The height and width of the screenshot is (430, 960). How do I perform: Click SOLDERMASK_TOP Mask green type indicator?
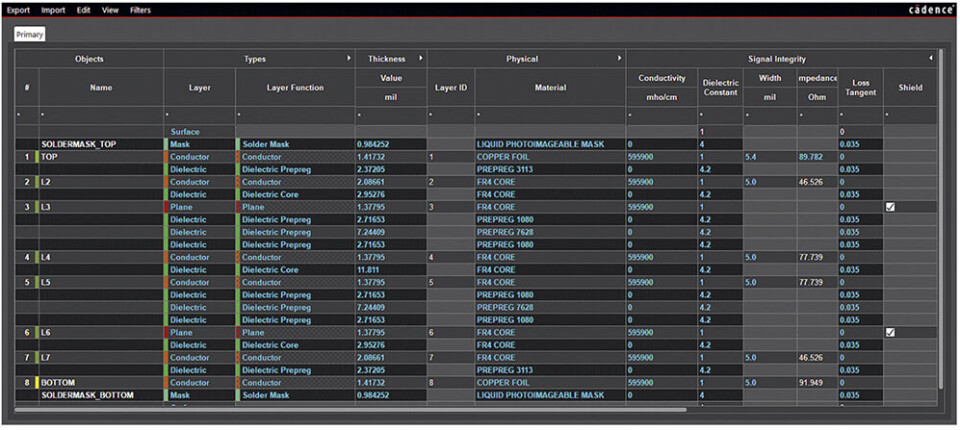point(167,144)
